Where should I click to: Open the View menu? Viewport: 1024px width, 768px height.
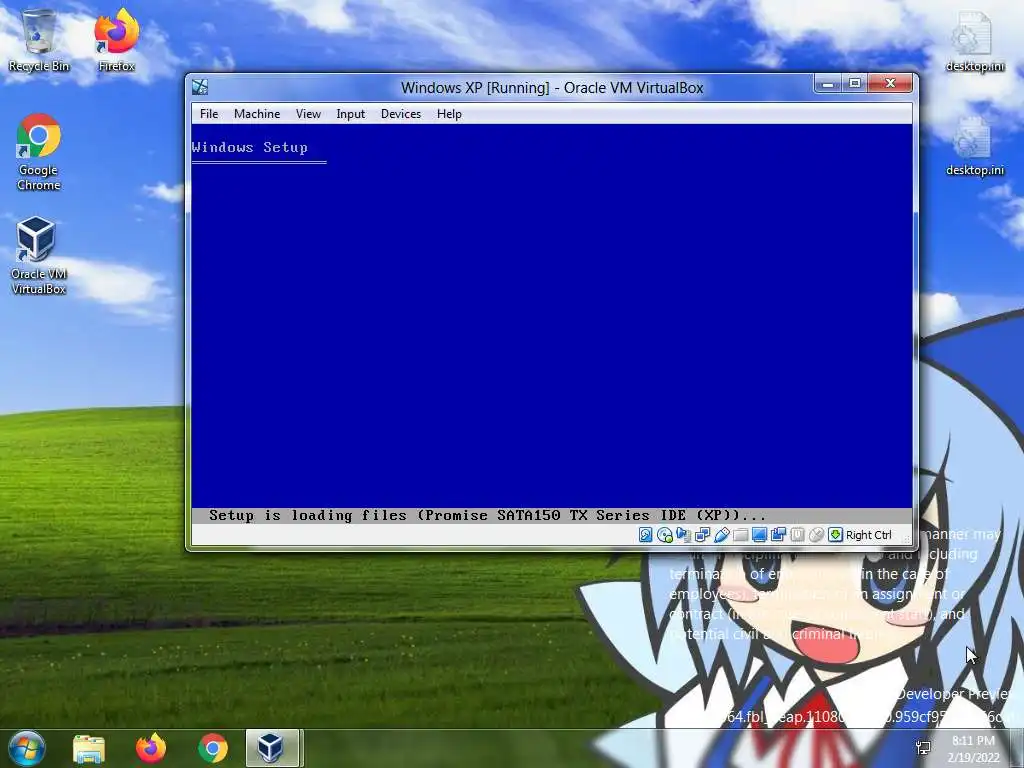[x=308, y=114]
